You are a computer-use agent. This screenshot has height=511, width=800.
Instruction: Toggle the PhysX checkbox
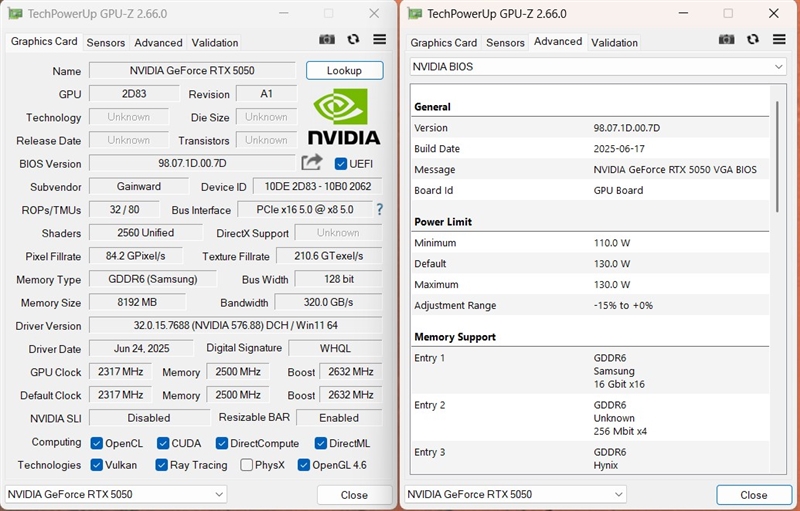(x=247, y=465)
